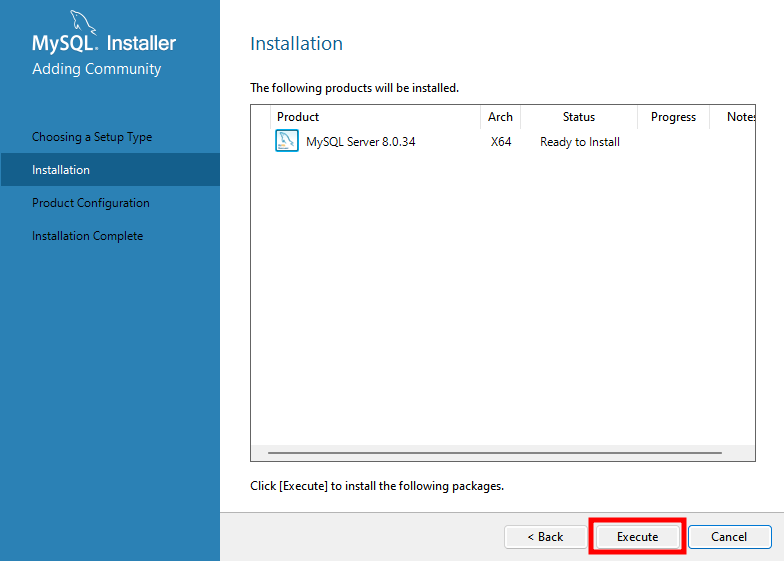Open the Product Configuration step
The width and height of the screenshot is (784, 561).
click(90, 202)
